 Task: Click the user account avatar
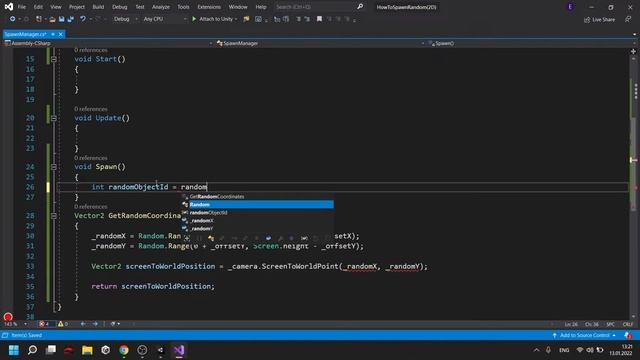coord(570,7)
